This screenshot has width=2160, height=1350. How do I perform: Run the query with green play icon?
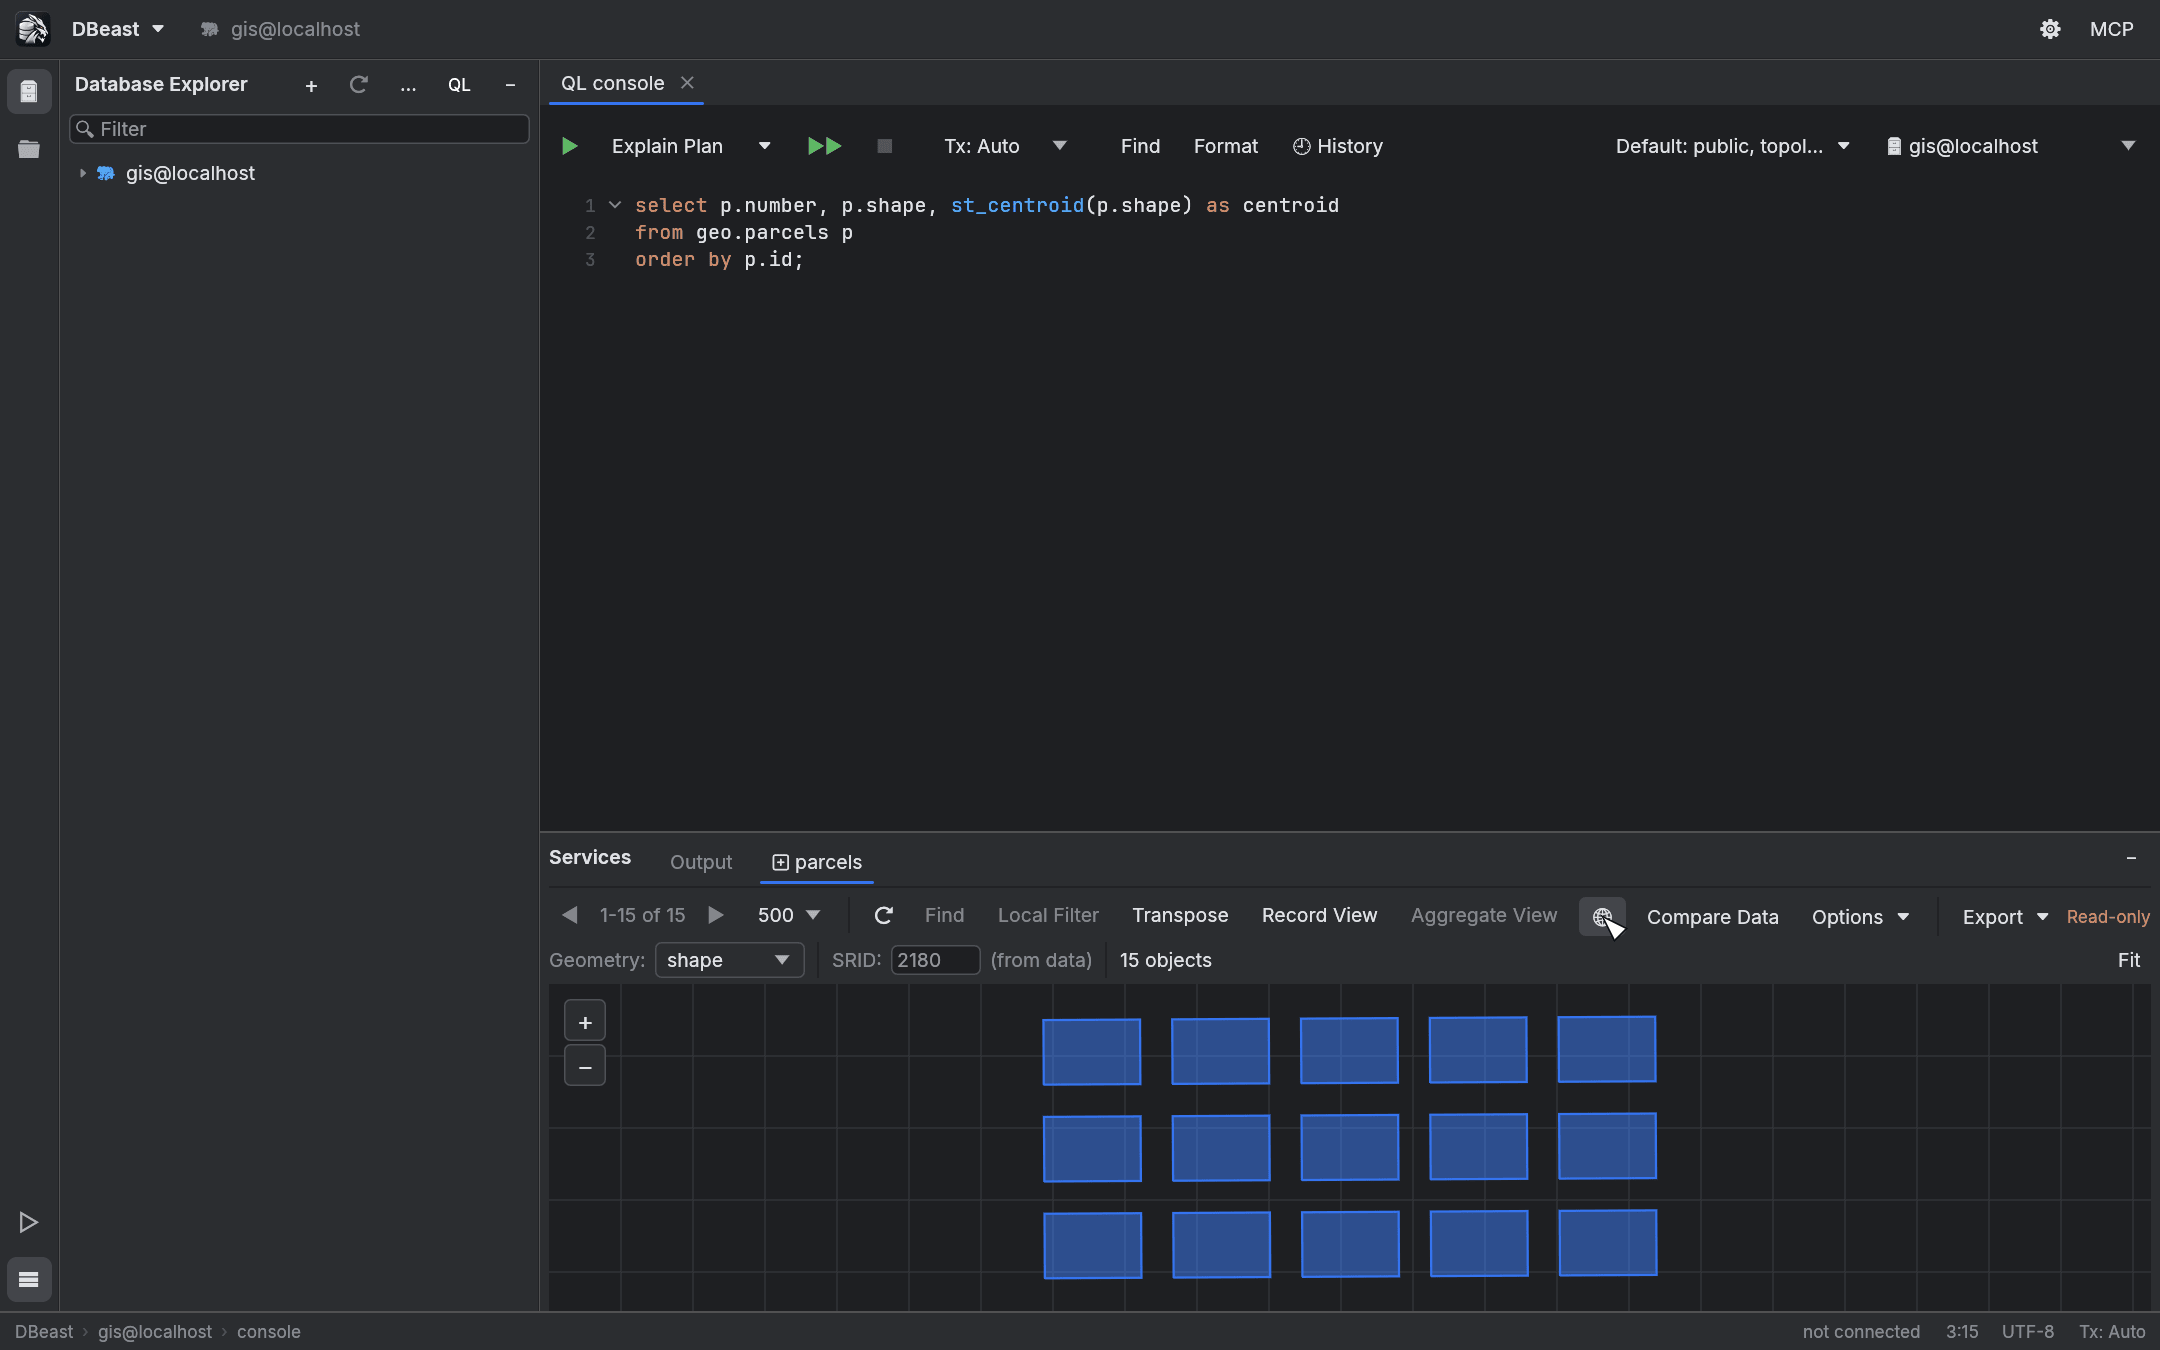tap(569, 146)
